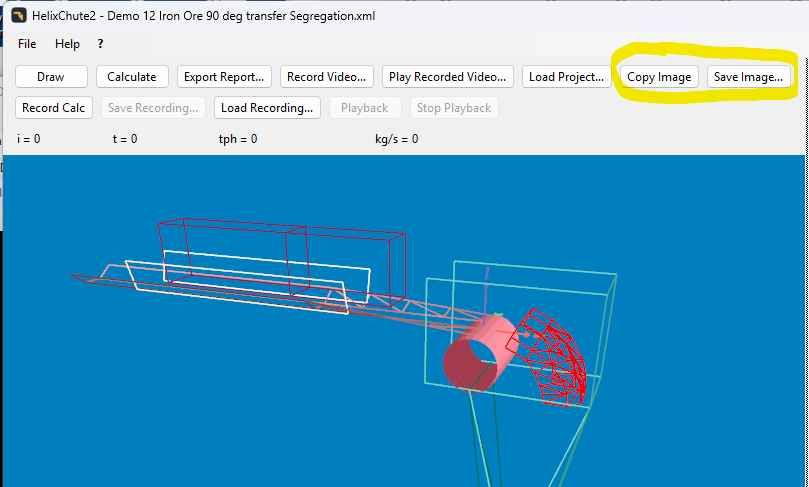Viewport: 809px width, 487px height.
Task: Click the Record Calc button
Action: pos(54,108)
